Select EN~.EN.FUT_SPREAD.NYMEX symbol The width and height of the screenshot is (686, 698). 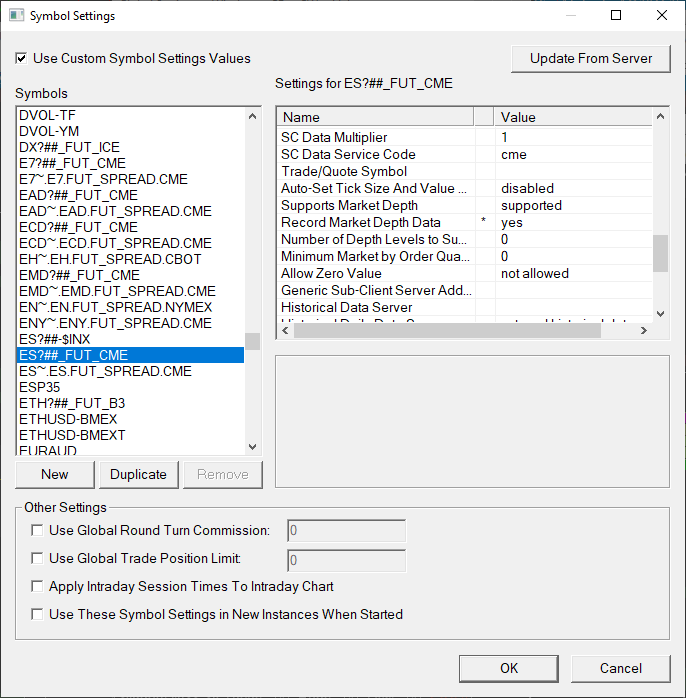tap(130, 308)
